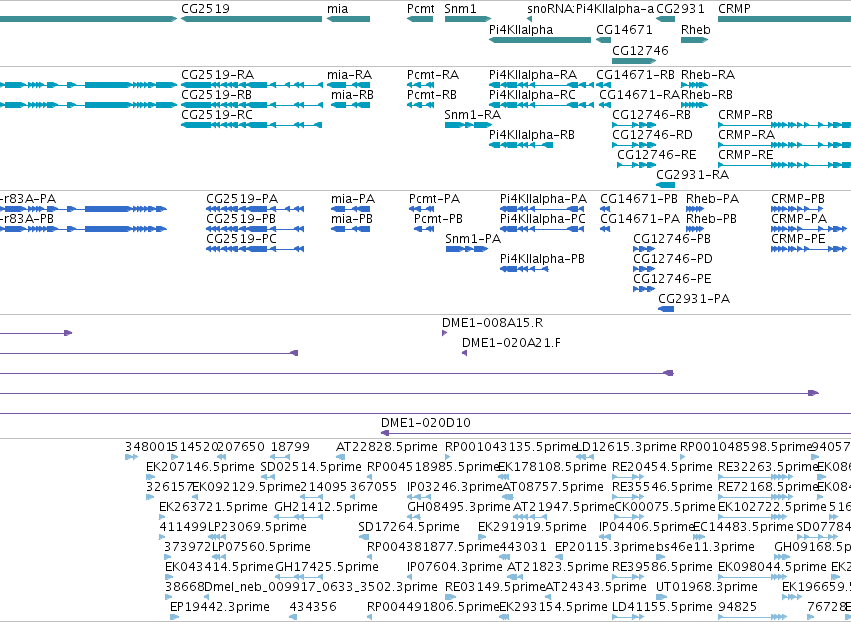Click EST GH21412.5prime
The image size is (851, 622).
(x=299, y=517)
